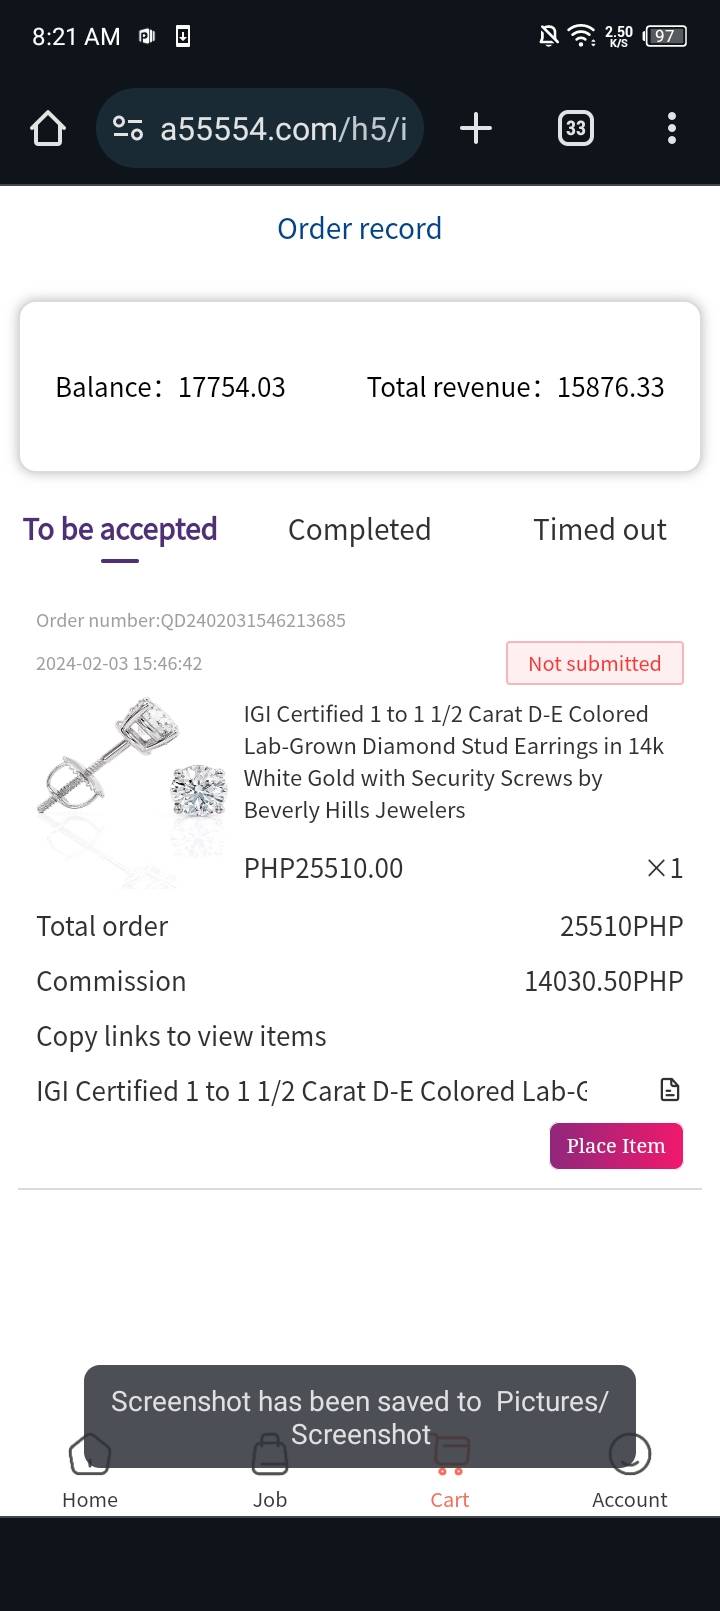Switch to the Completed tab
720x1611 pixels.
pos(359,530)
